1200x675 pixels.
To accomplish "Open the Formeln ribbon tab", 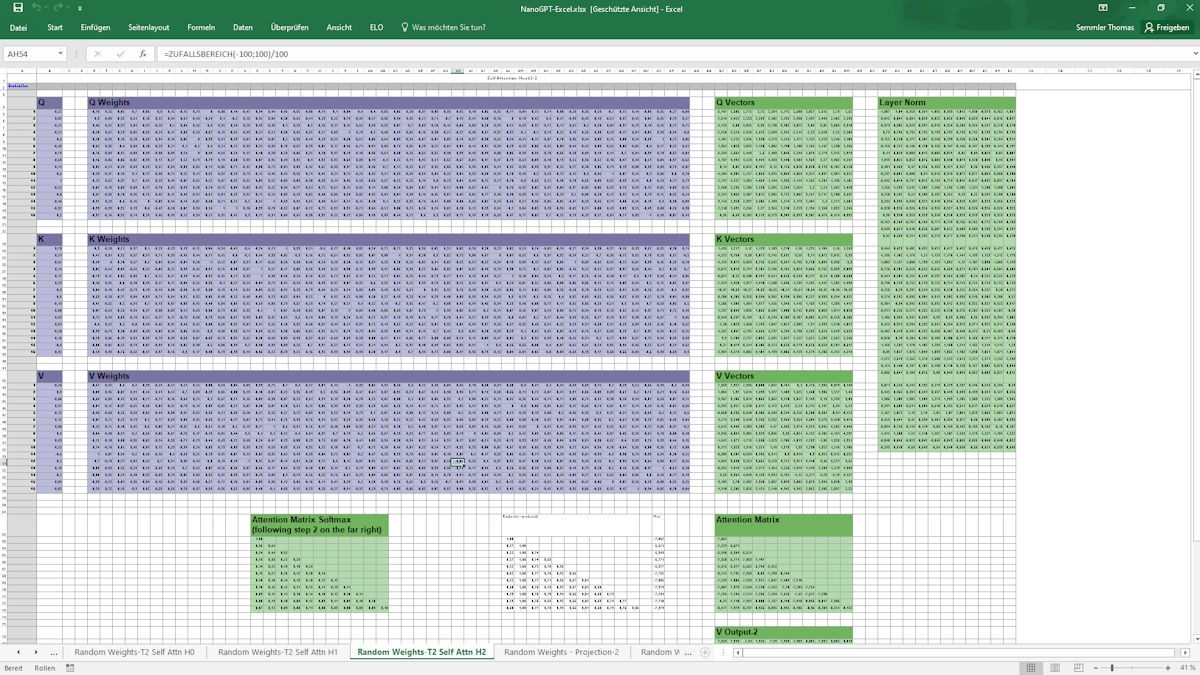I will (x=201, y=27).
